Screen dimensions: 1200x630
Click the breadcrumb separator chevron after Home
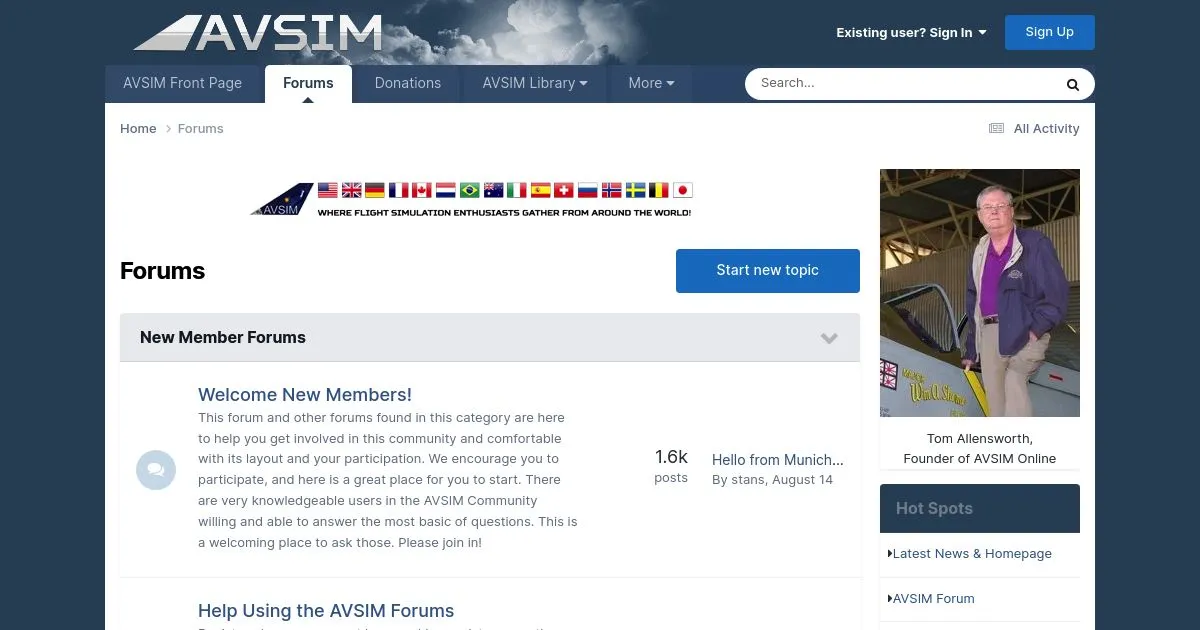pyautogui.click(x=168, y=129)
